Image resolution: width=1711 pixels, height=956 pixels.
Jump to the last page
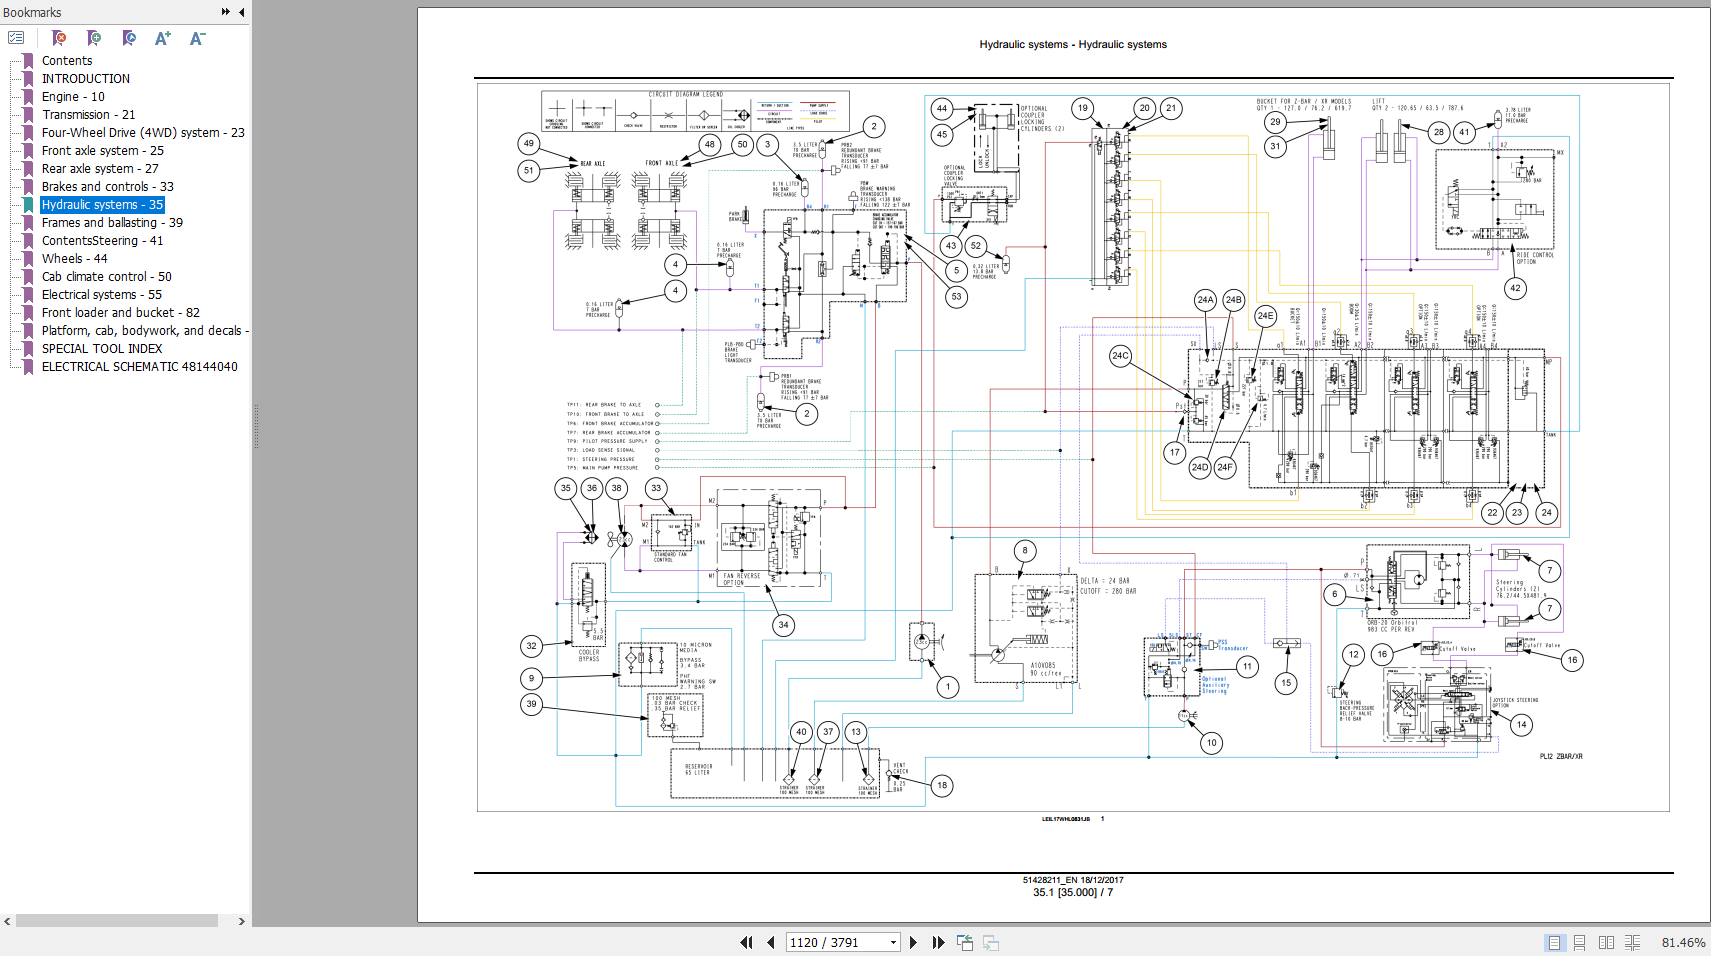pos(938,942)
